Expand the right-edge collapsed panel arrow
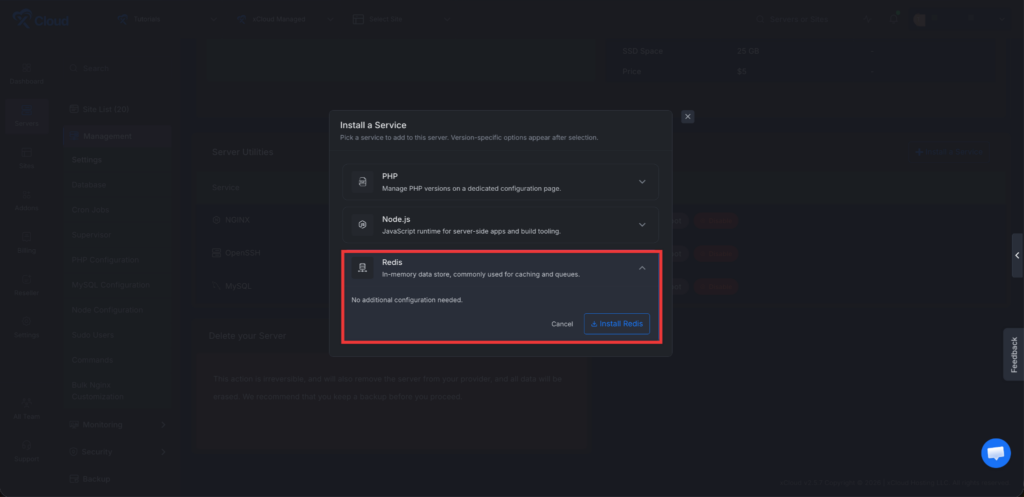1024x497 pixels. pyautogui.click(x=1017, y=255)
